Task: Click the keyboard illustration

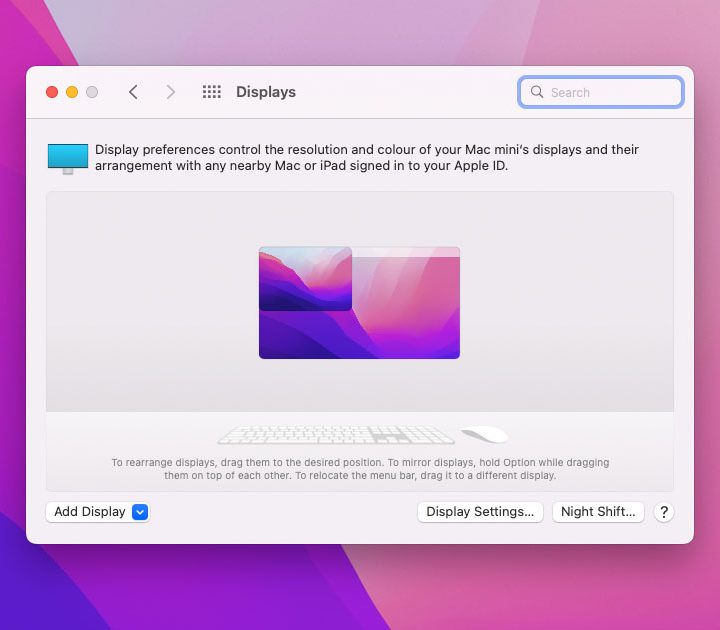Action: tap(336, 434)
